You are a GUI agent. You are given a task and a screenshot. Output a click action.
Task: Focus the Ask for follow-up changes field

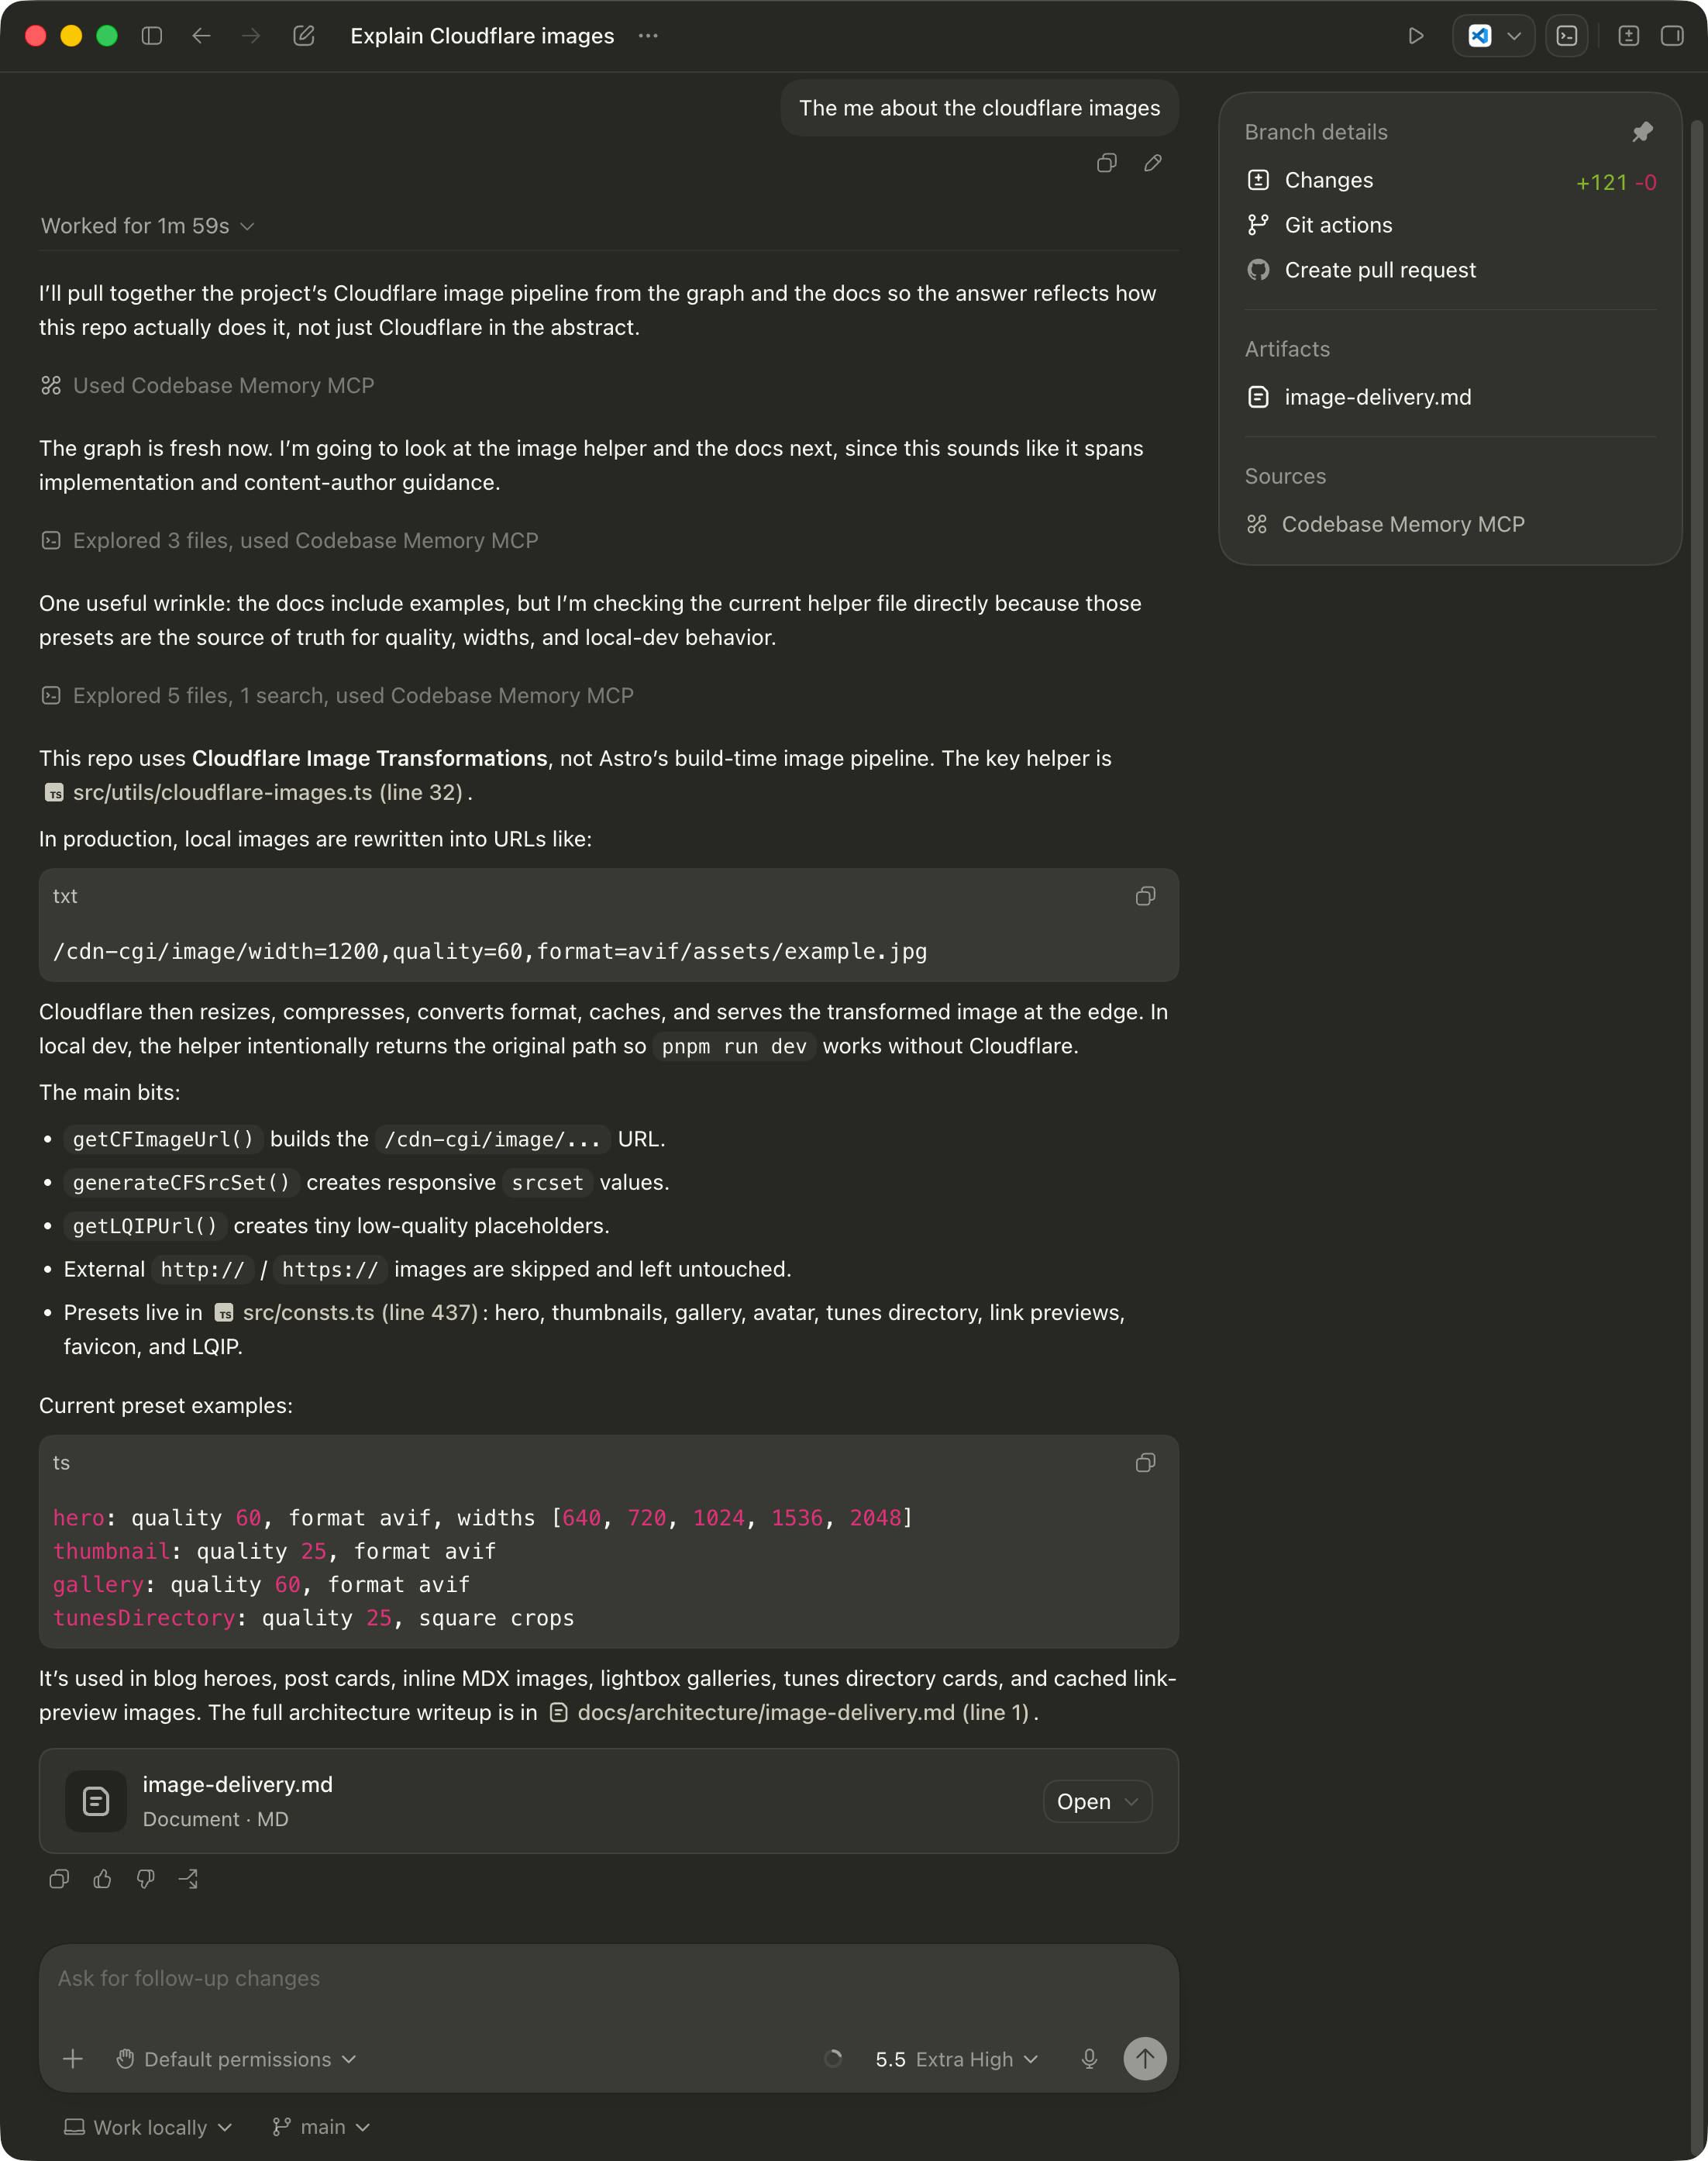(x=608, y=1978)
